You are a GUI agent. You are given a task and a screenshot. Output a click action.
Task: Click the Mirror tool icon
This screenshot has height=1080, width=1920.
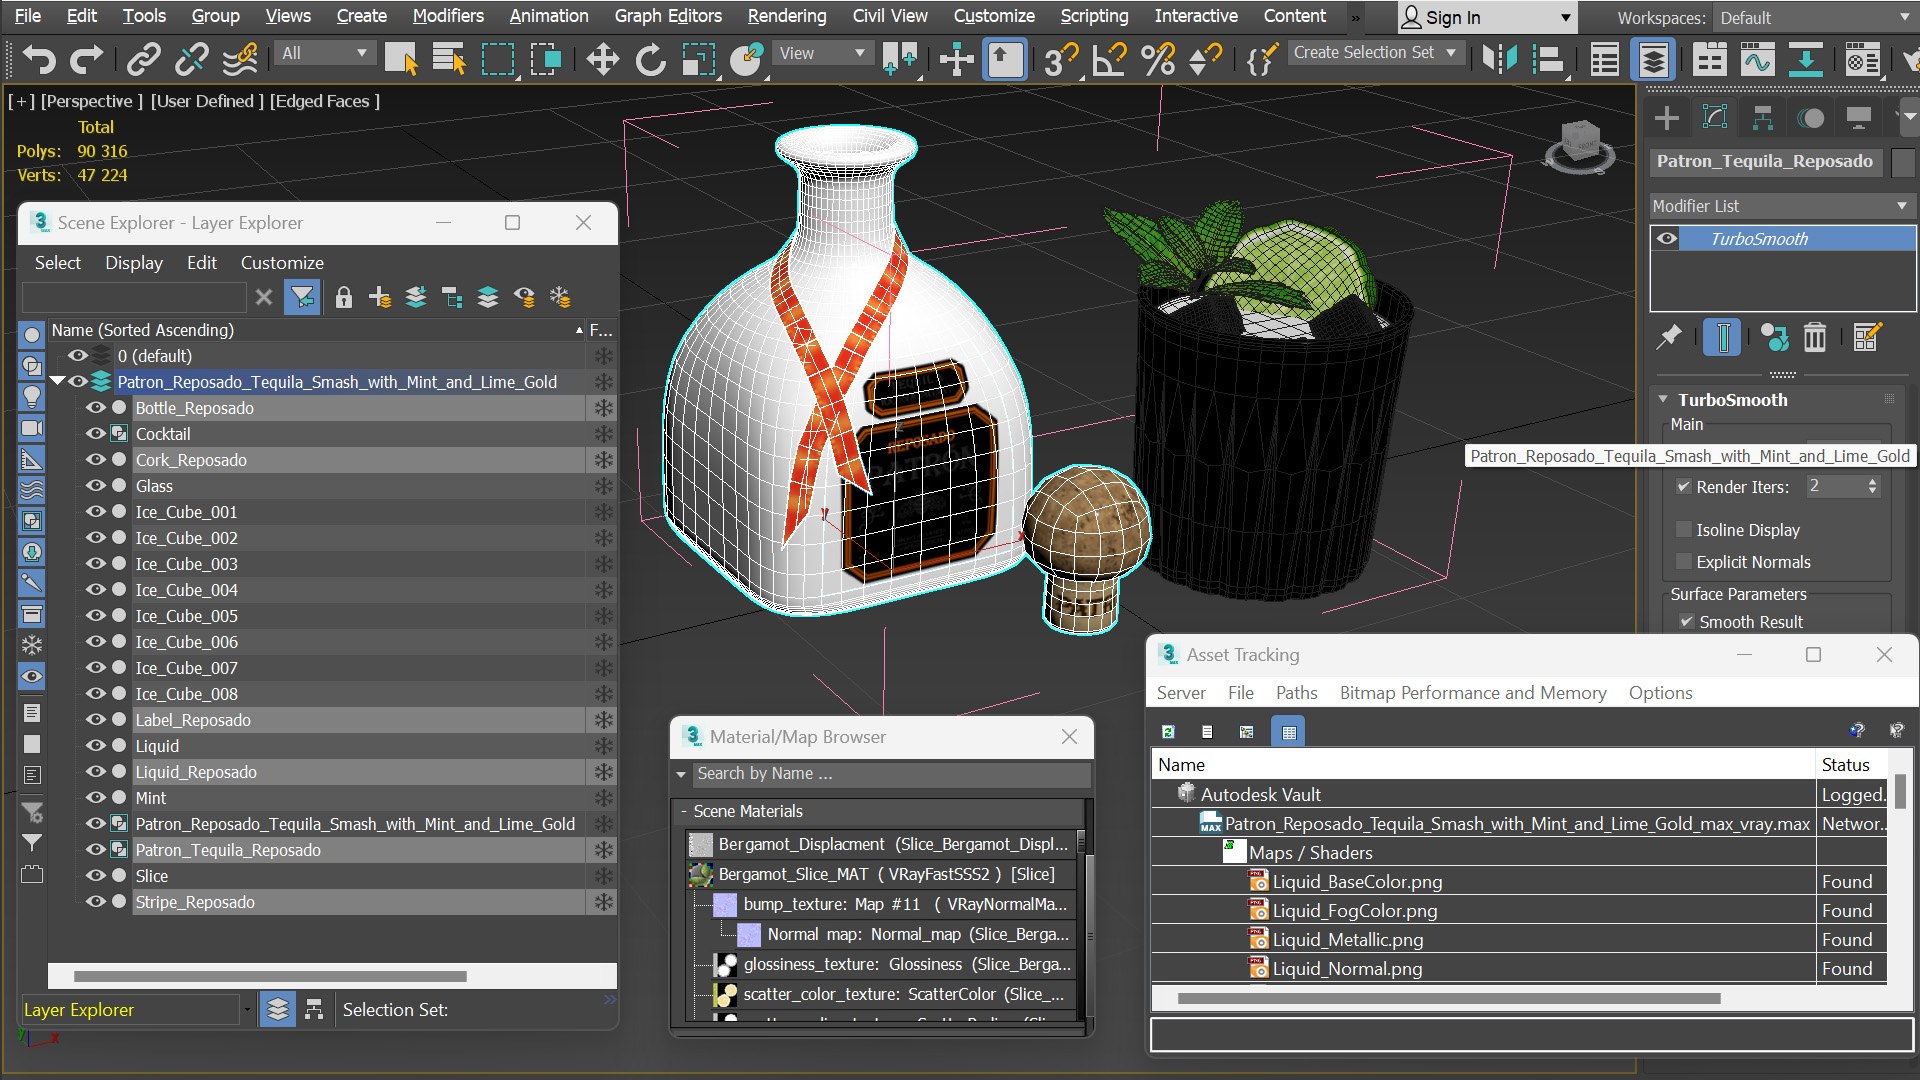click(x=1499, y=60)
